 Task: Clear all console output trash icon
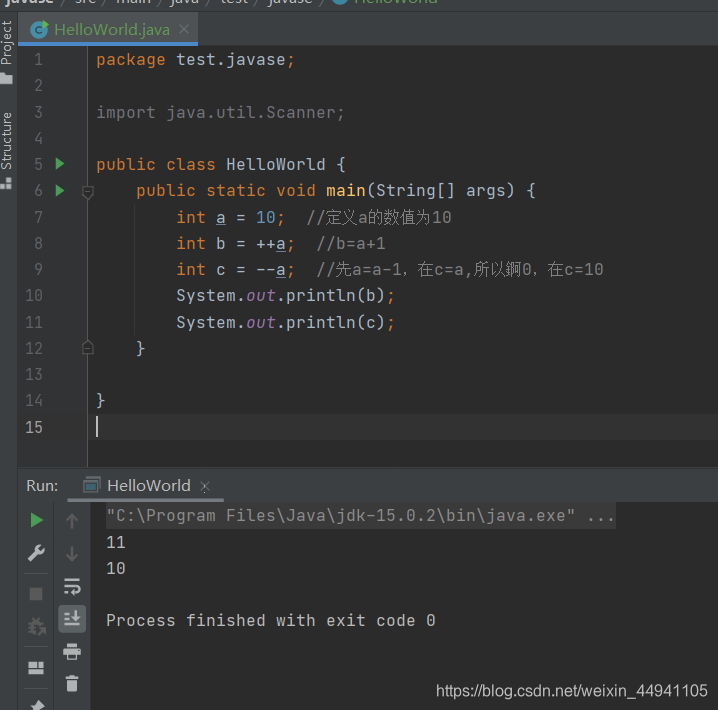pos(72,683)
